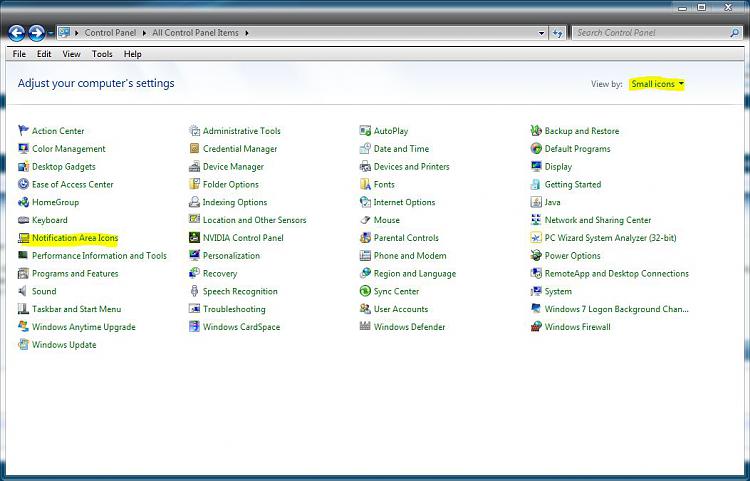The image size is (750, 481).
Task: Click the Power Options icon
Action: (536, 255)
